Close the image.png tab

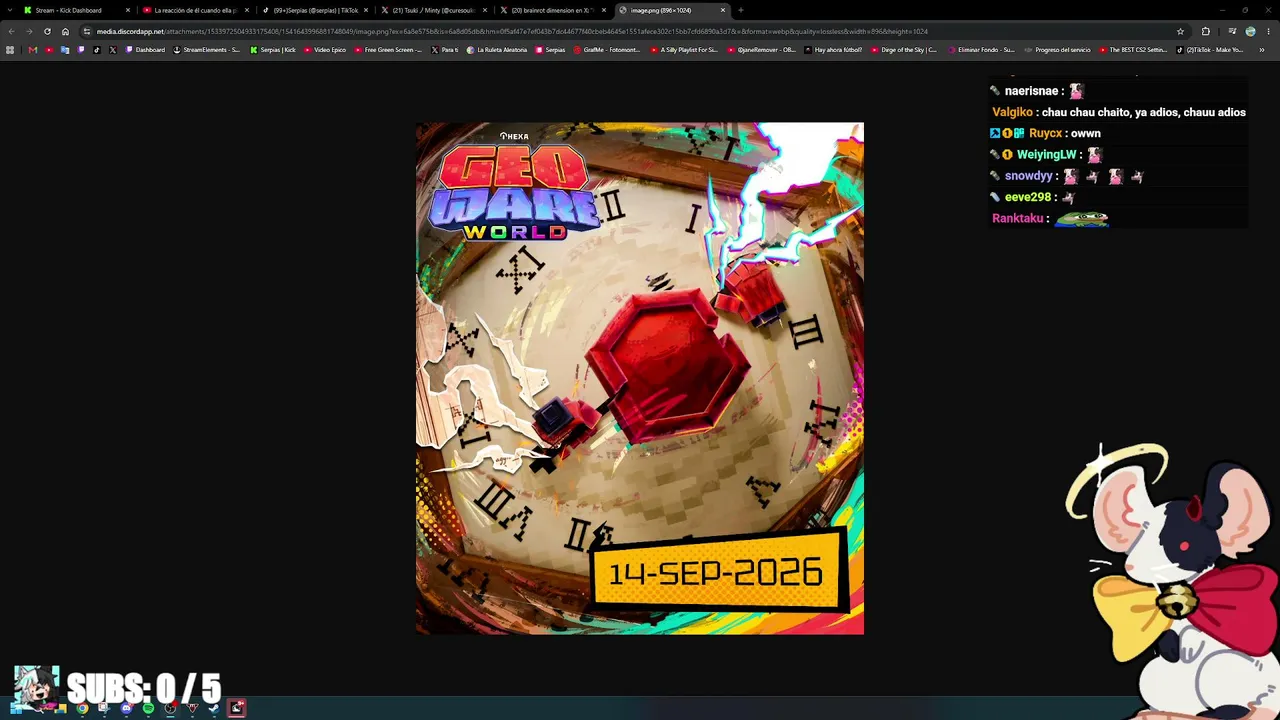pos(723,10)
